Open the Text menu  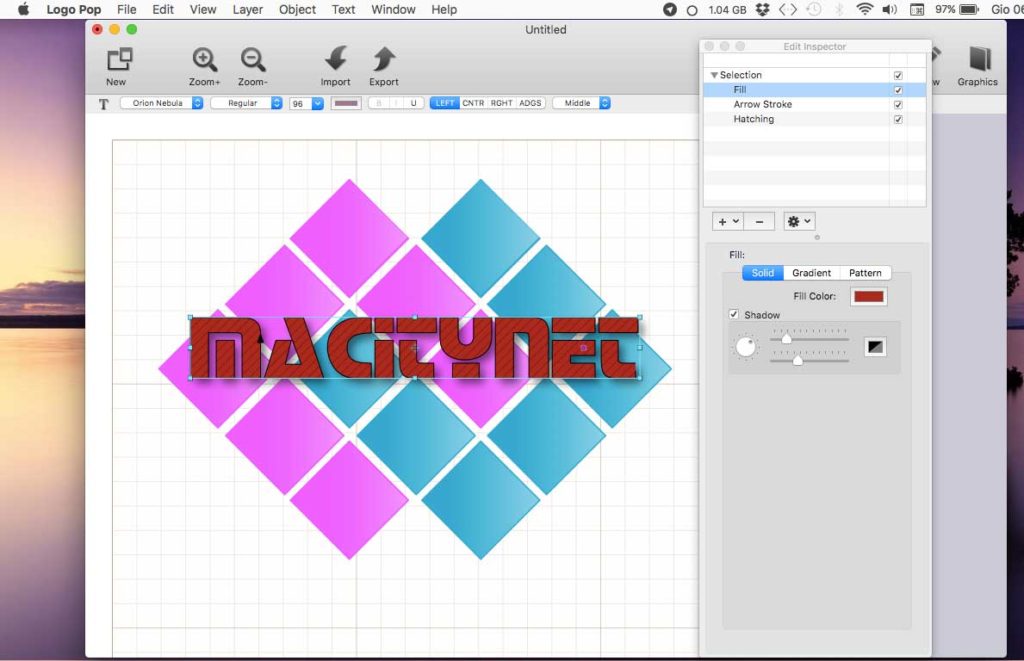click(x=343, y=9)
